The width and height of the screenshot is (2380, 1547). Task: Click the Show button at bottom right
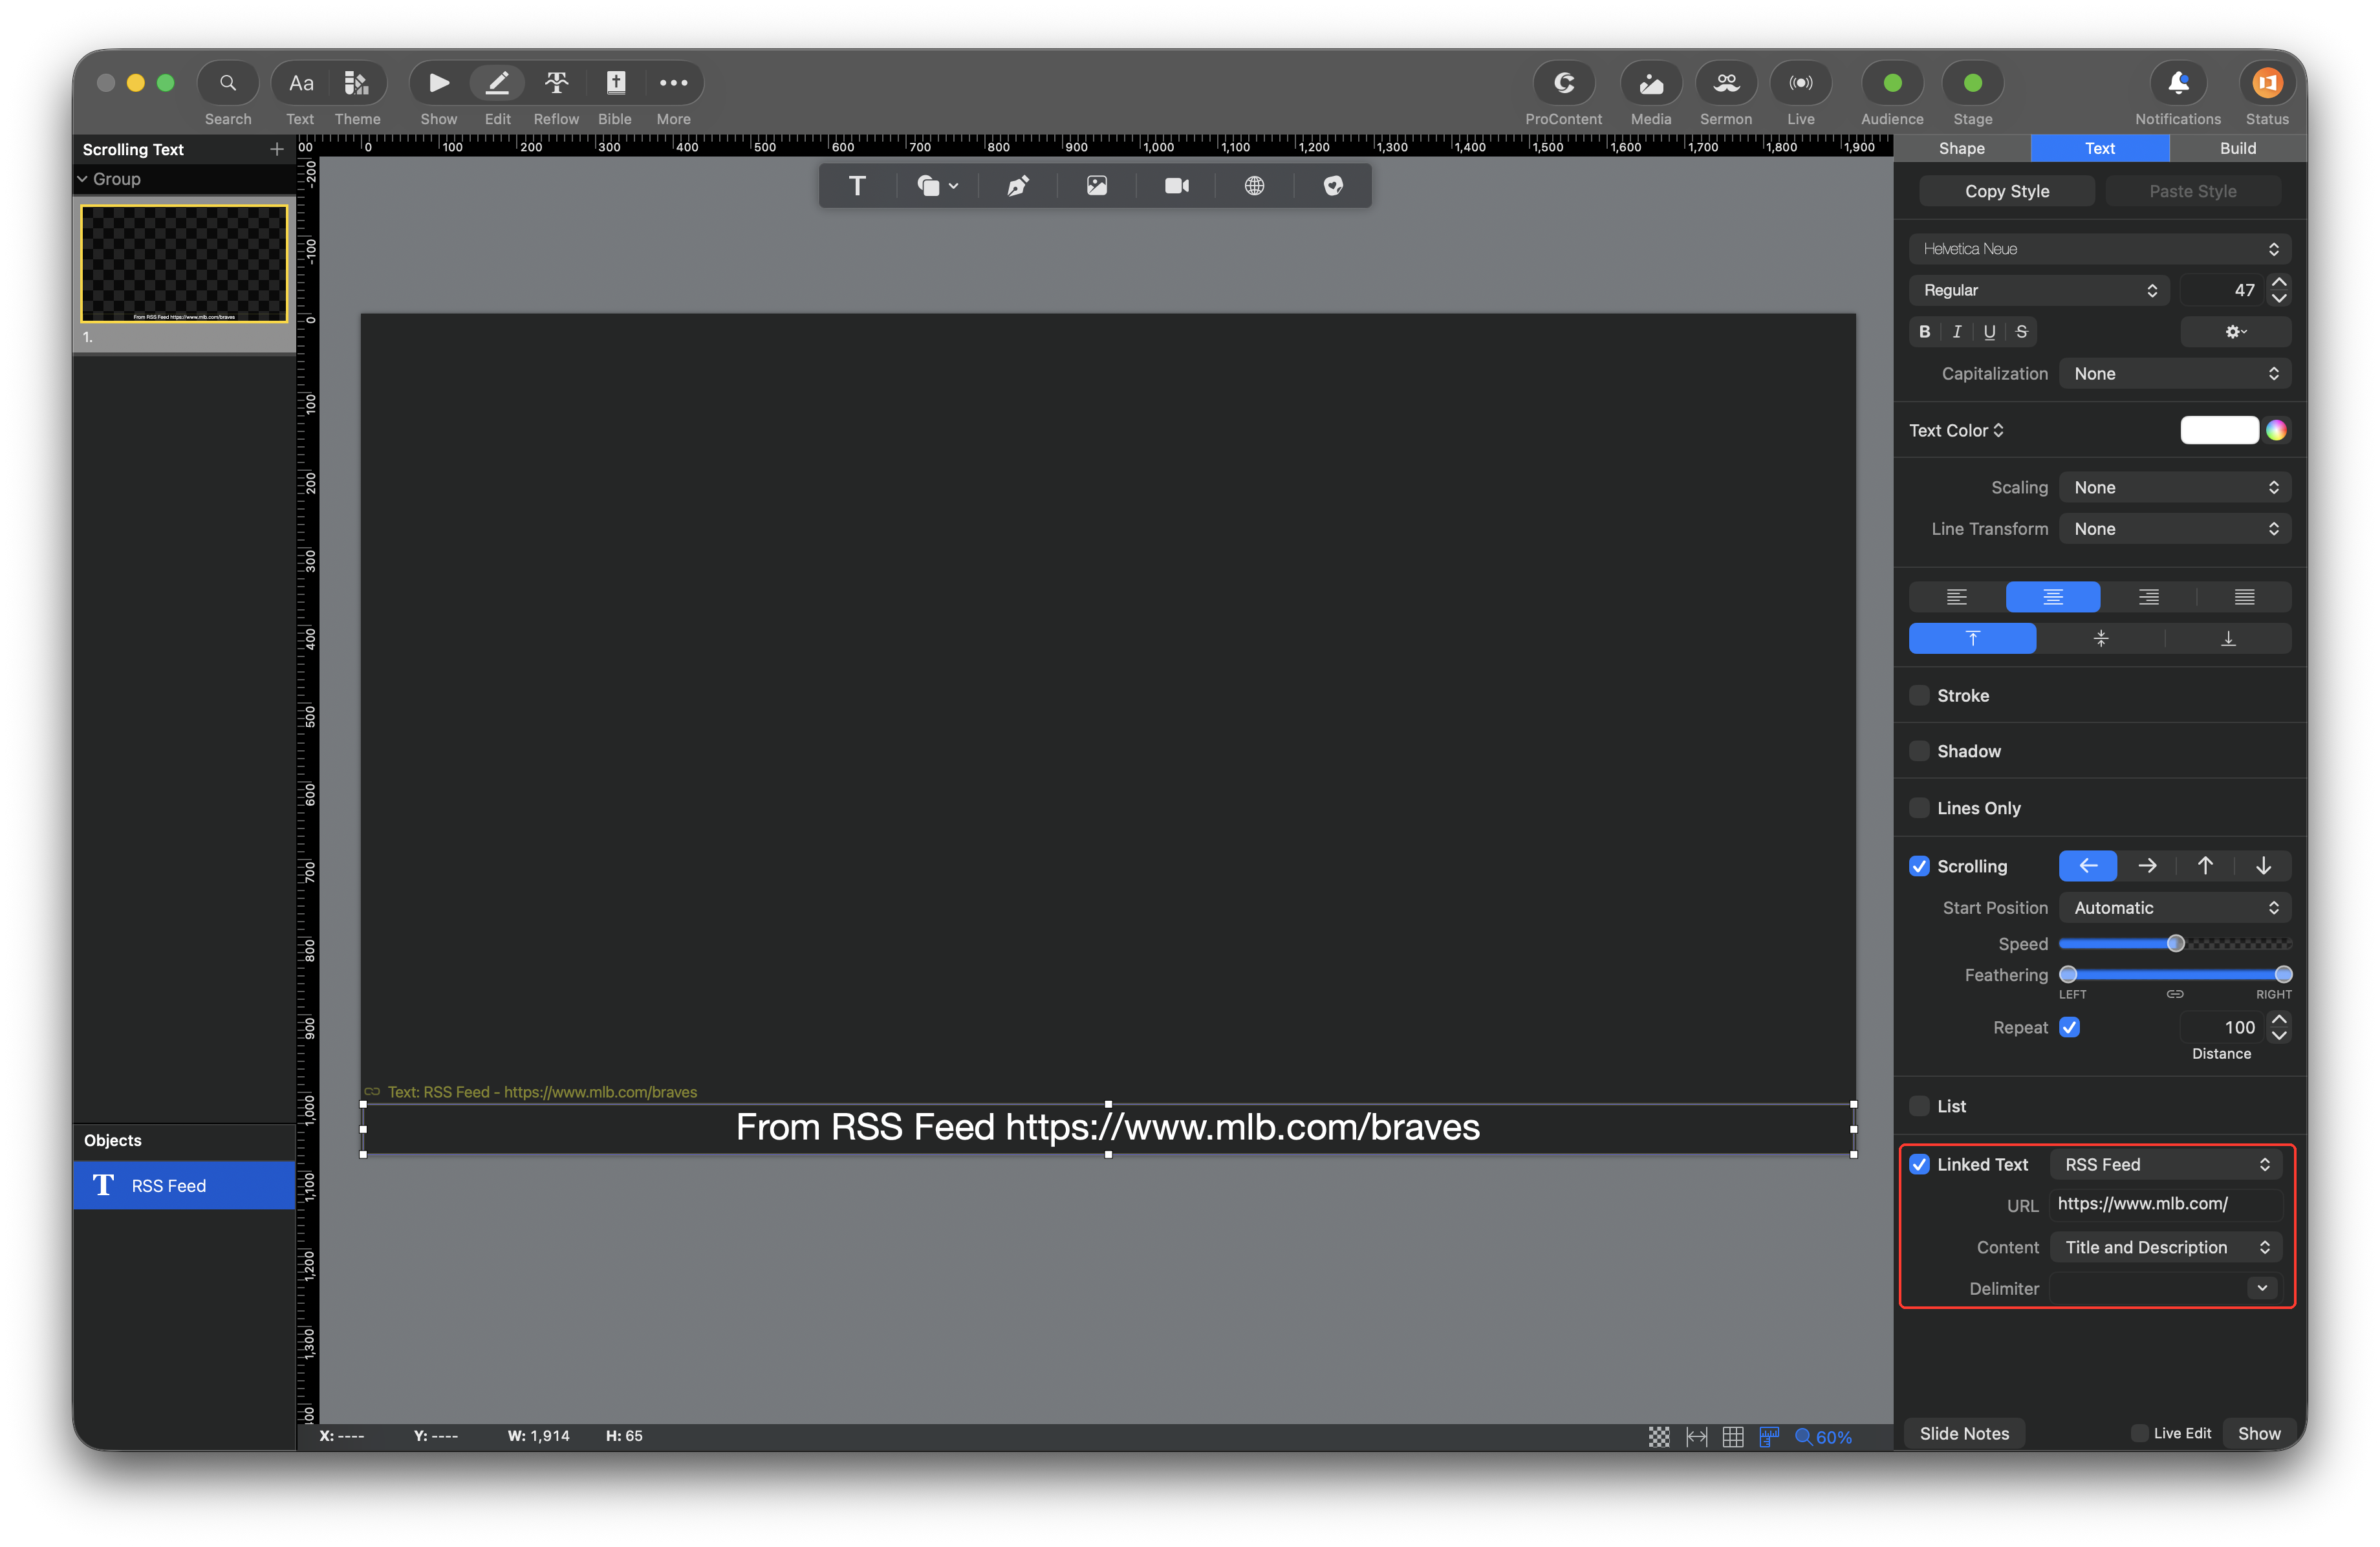click(x=2259, y=1433)
